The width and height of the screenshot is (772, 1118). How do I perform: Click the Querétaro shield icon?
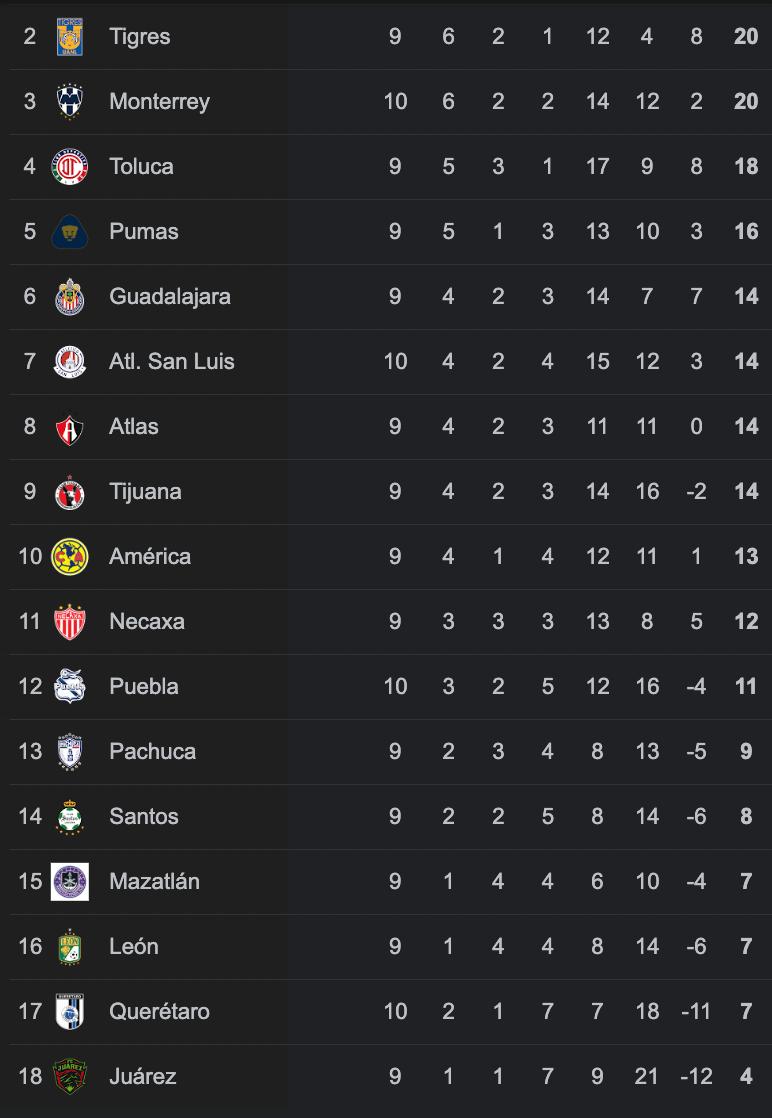pyautogui.click(x=70, y=1012)
